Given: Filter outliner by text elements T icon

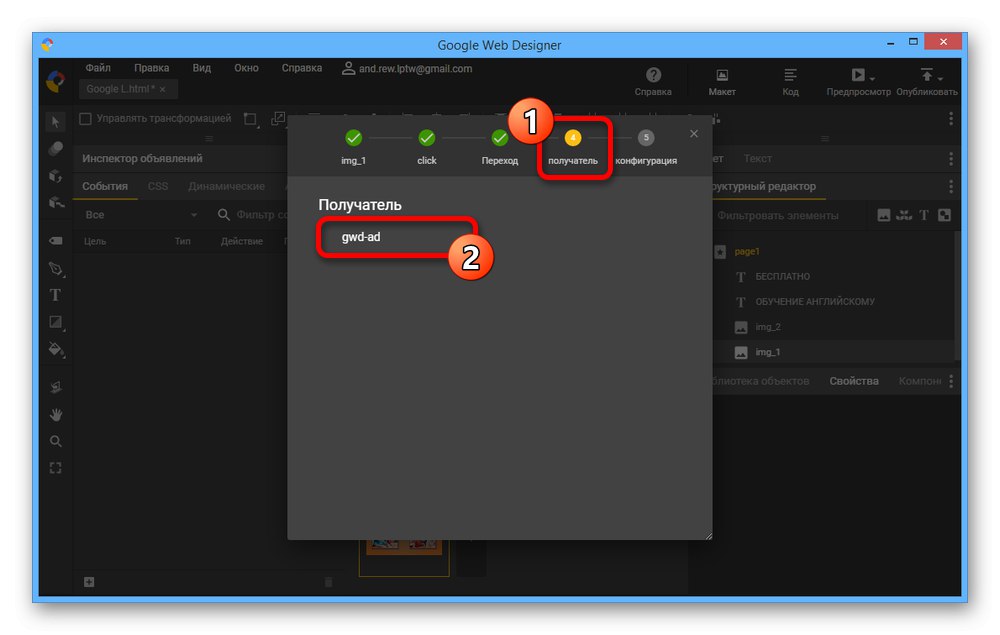Looking at the screenshot, I should coord(924,215).
